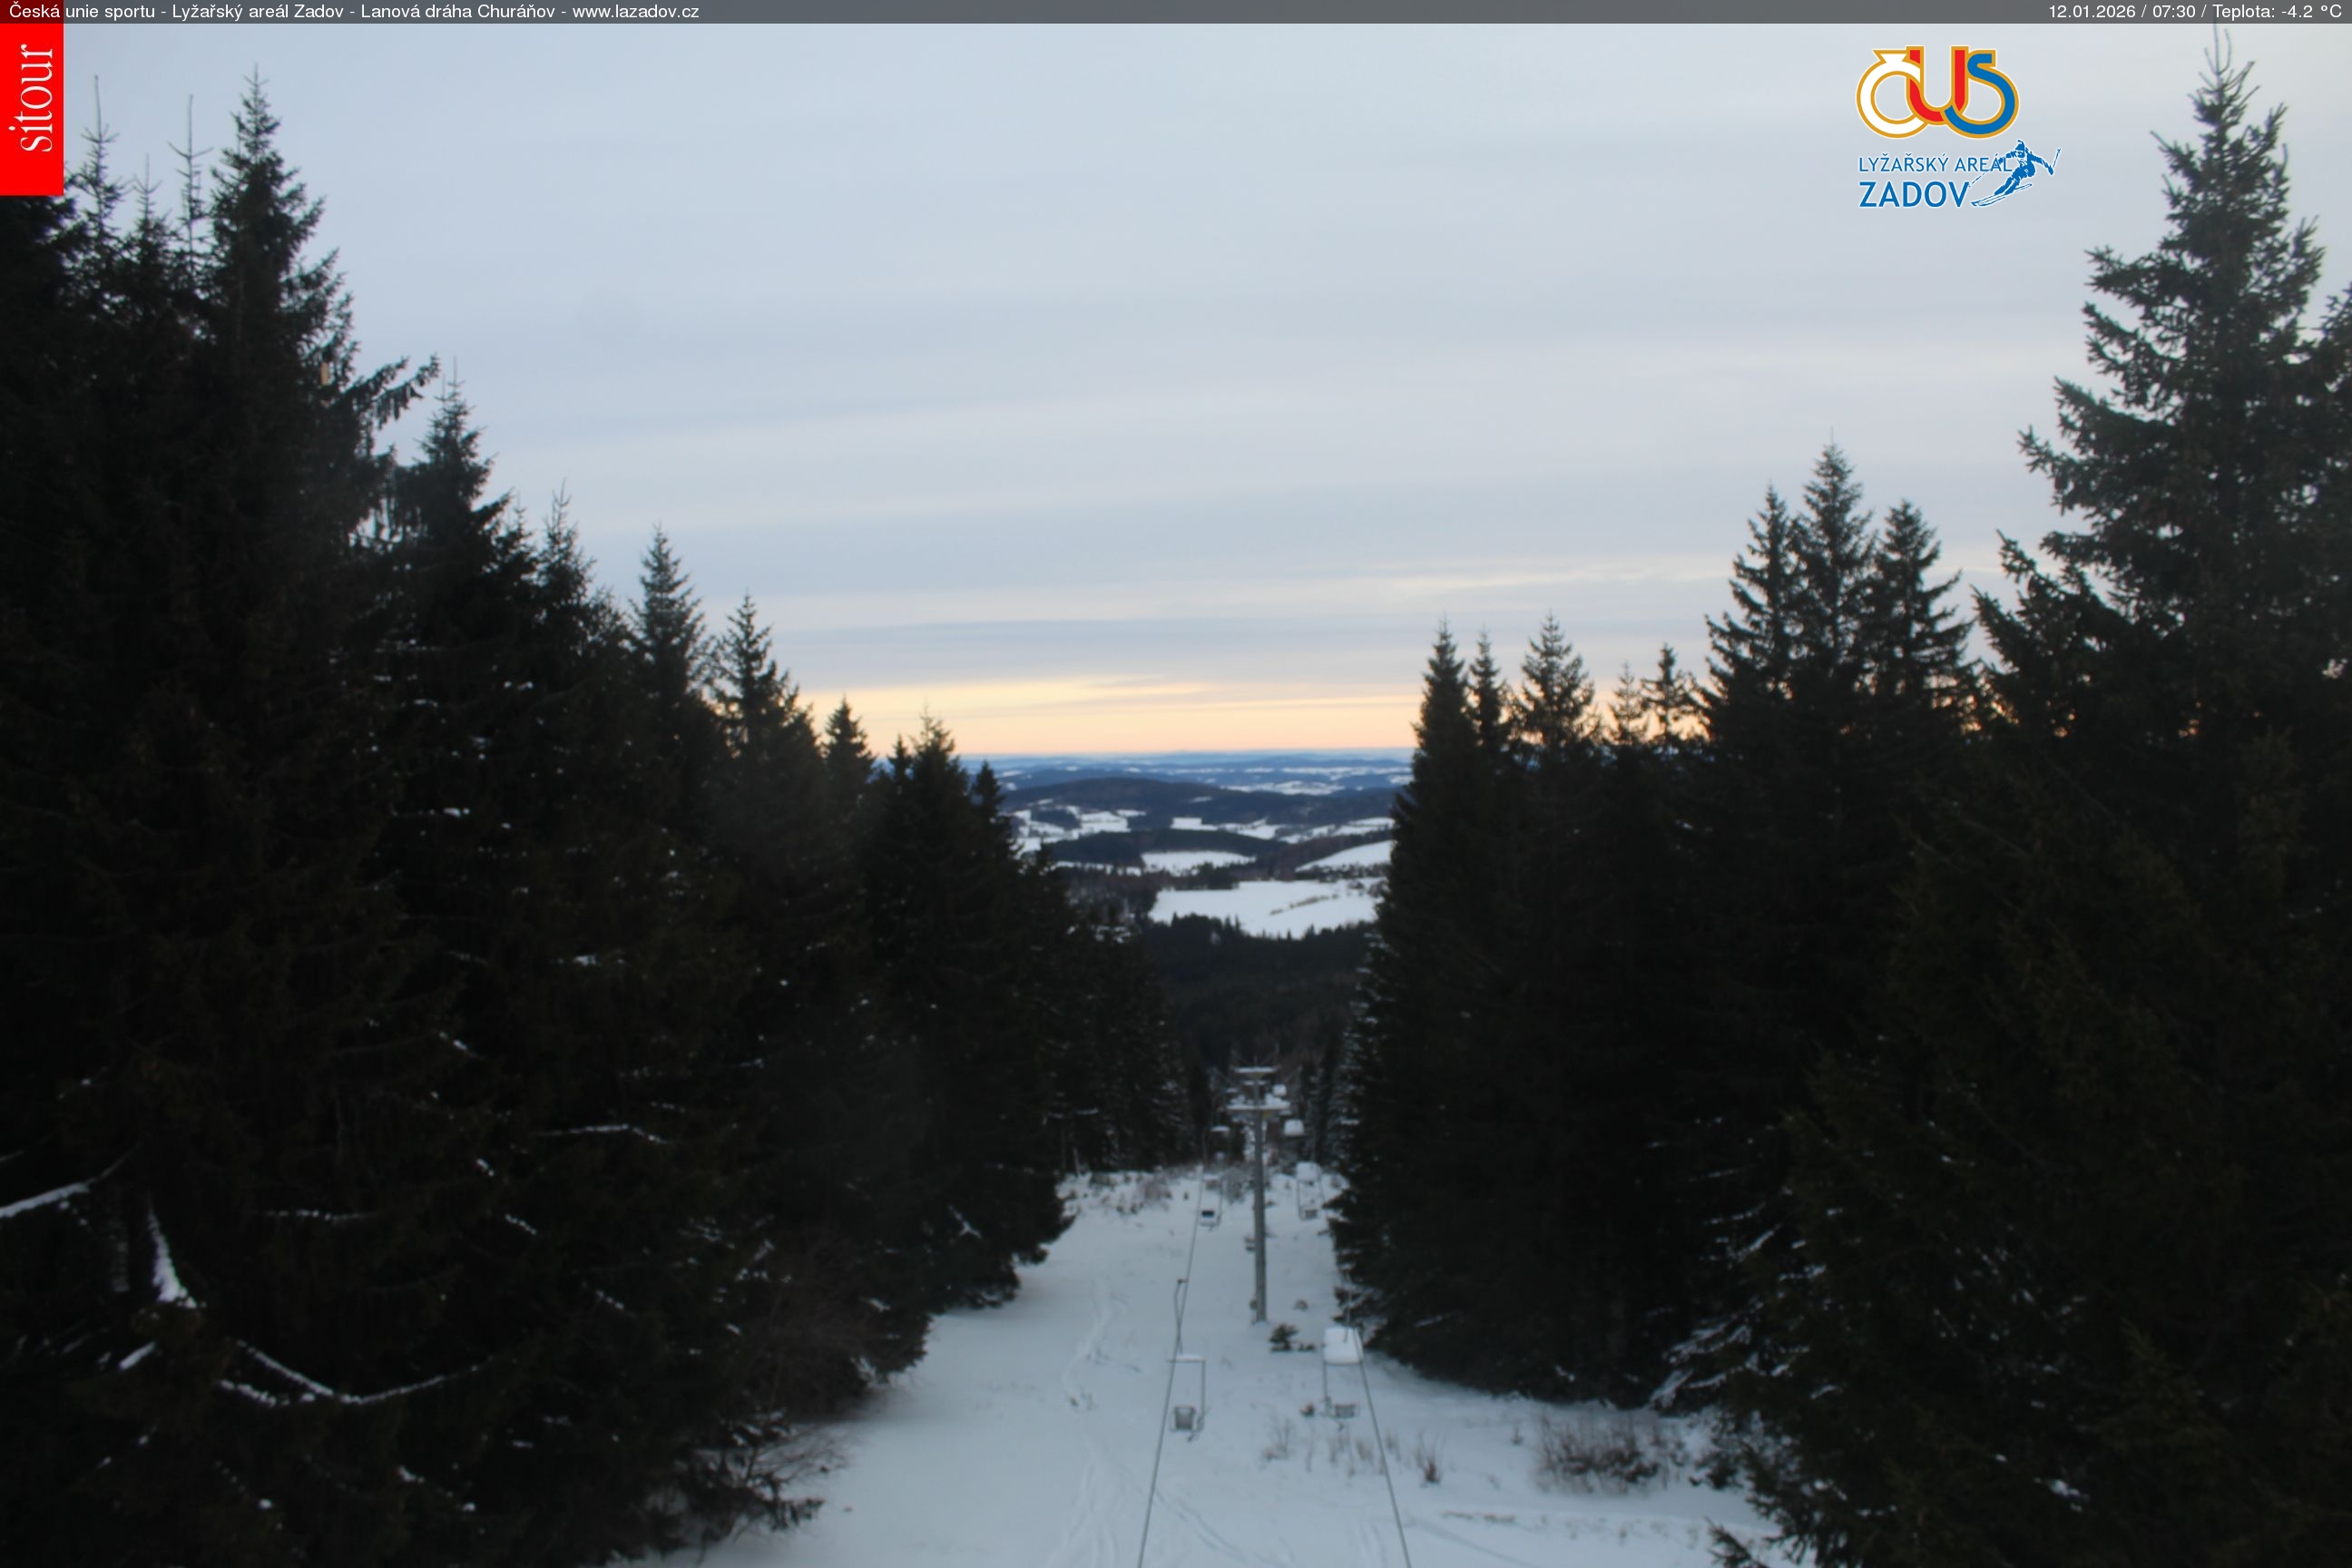Click the 'Lyžařský areál Zadov' header label

(x=258, y=12)
